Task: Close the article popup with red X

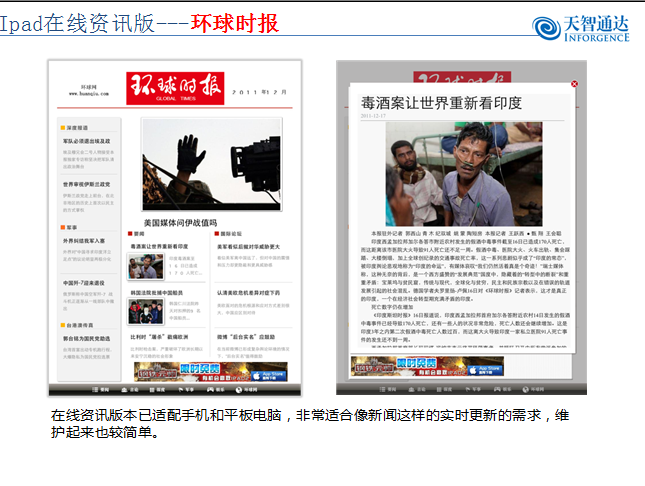Action: (574, 84)
